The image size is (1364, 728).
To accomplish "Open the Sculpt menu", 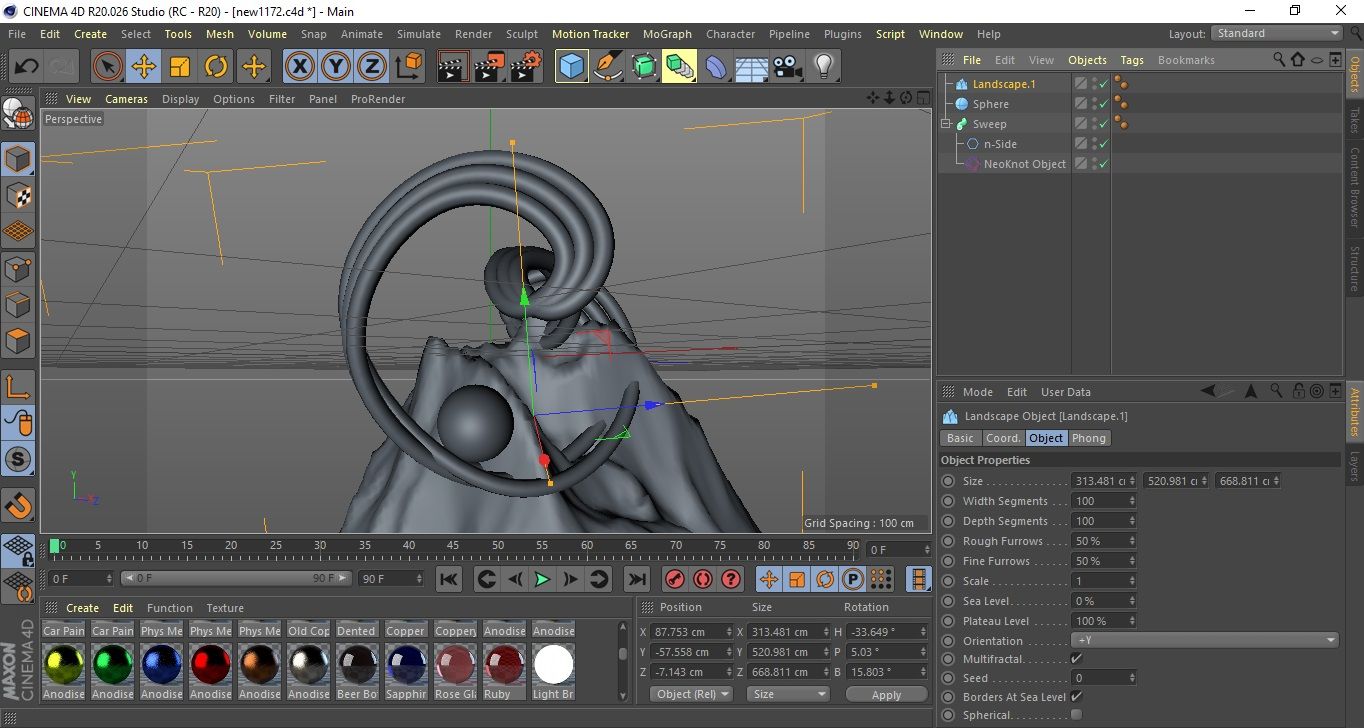I will (x=522, y=34).
